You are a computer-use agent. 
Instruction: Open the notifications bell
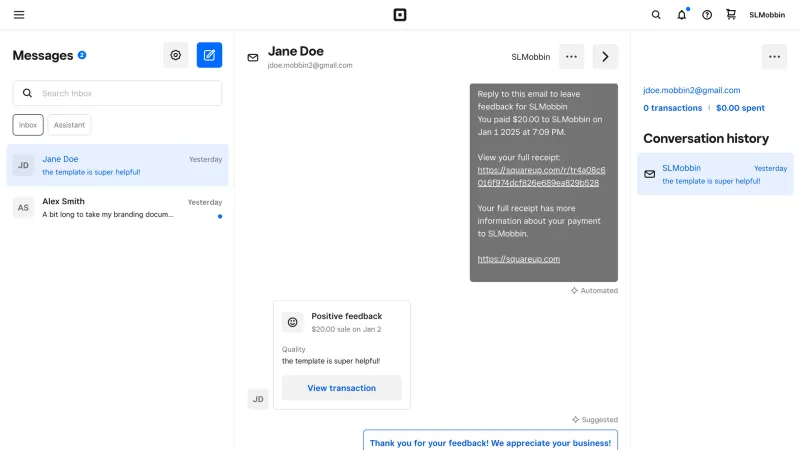(x=682, y=15)
